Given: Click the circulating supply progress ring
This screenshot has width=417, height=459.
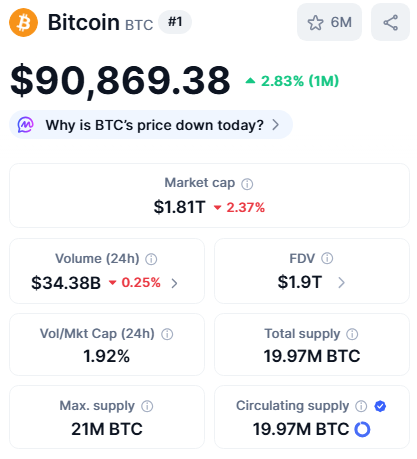Looking at the screenshot, I should coord(362,429).
